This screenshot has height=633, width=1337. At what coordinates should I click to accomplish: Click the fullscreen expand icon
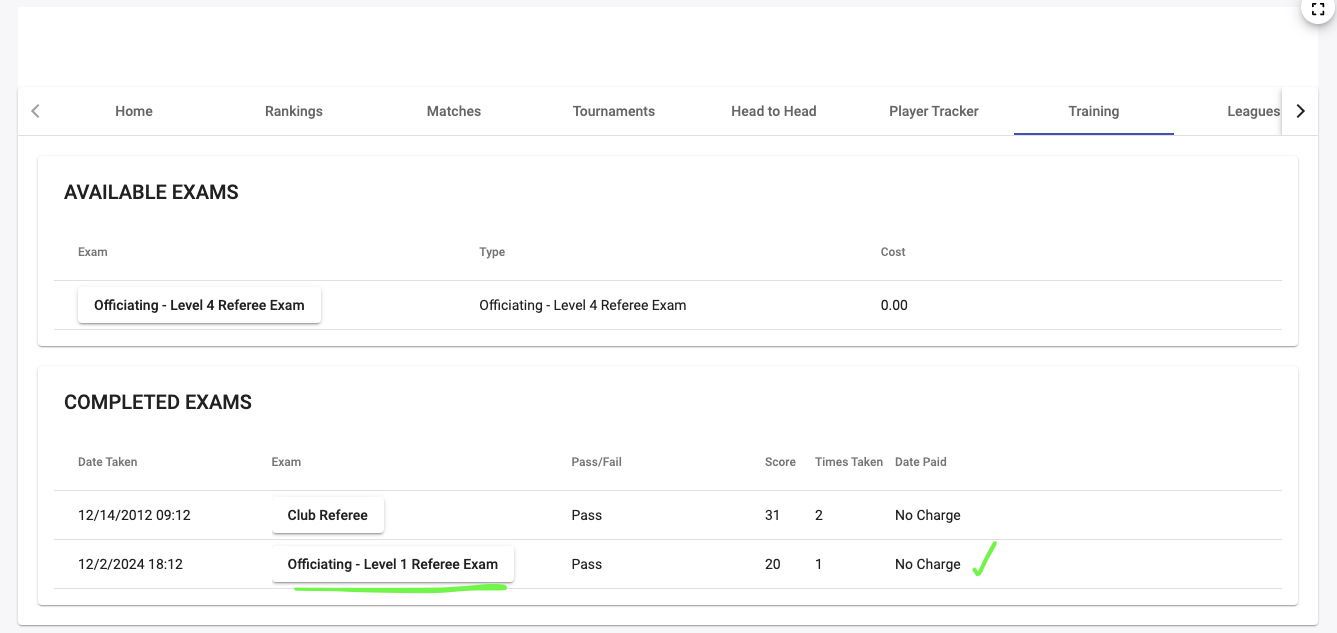[1317, 8]
